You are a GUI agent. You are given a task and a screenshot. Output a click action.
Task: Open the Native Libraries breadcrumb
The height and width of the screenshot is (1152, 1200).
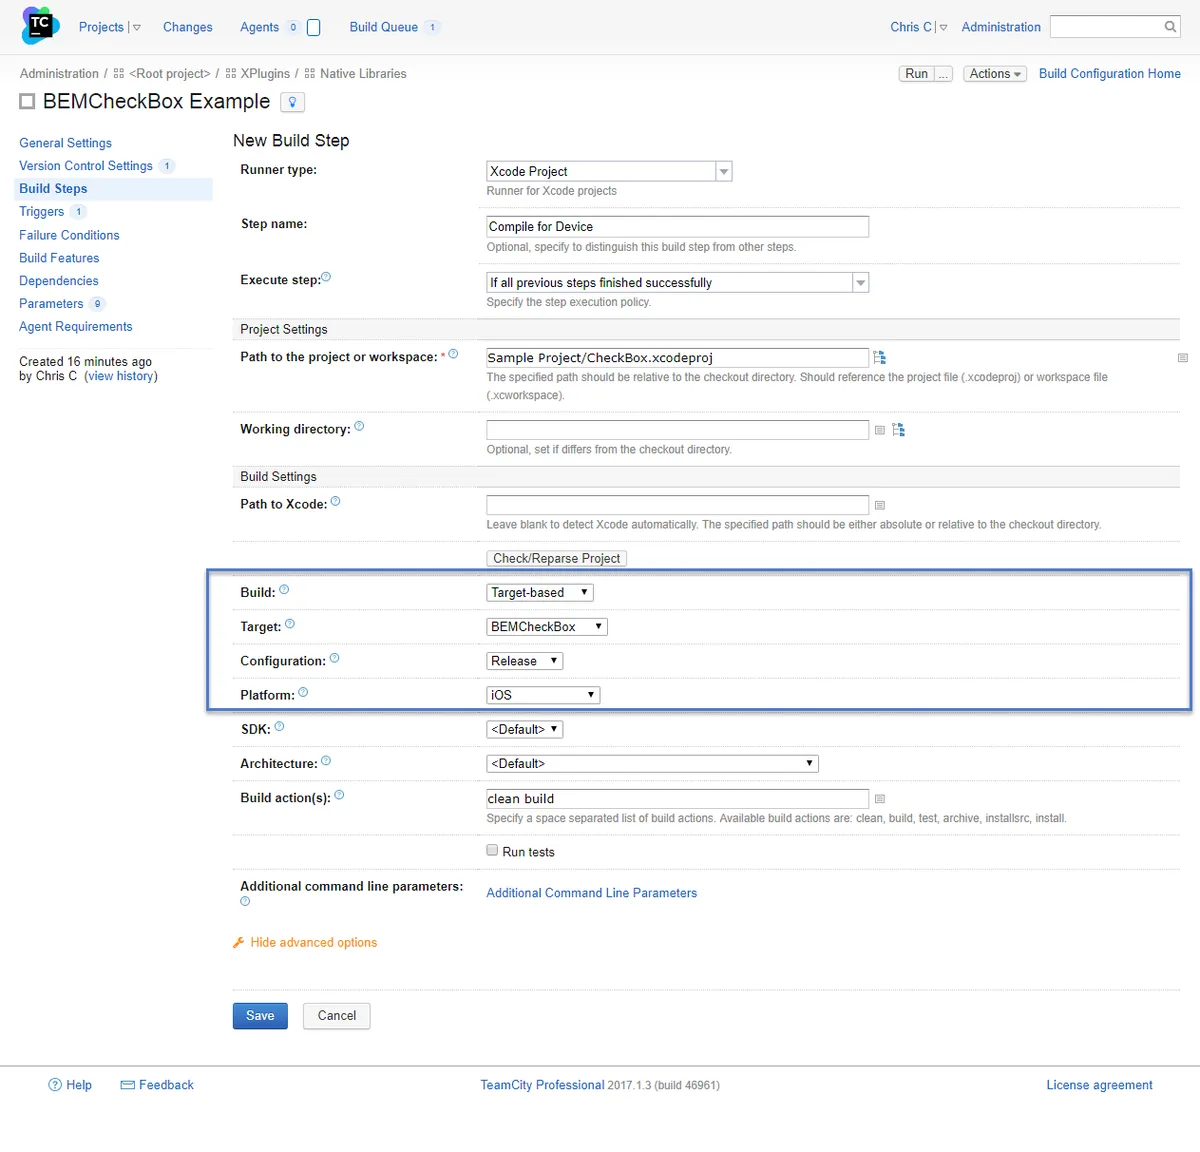363,74
